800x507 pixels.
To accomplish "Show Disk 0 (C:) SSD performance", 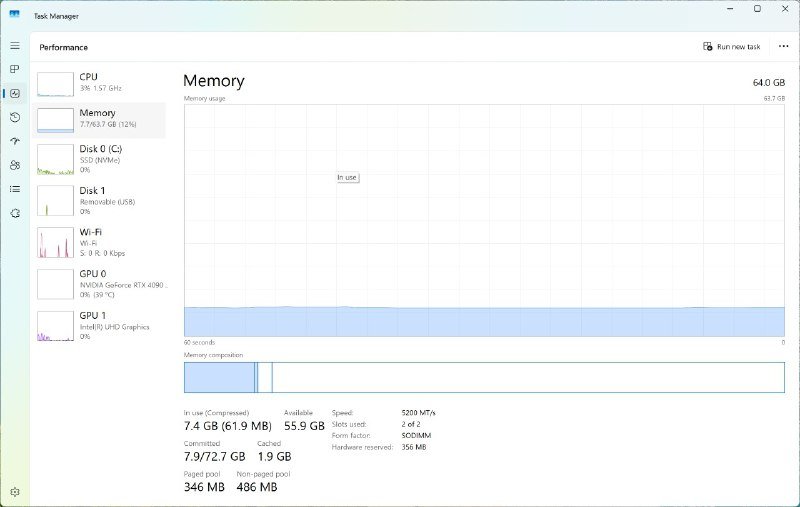I will tap(100, 159).
